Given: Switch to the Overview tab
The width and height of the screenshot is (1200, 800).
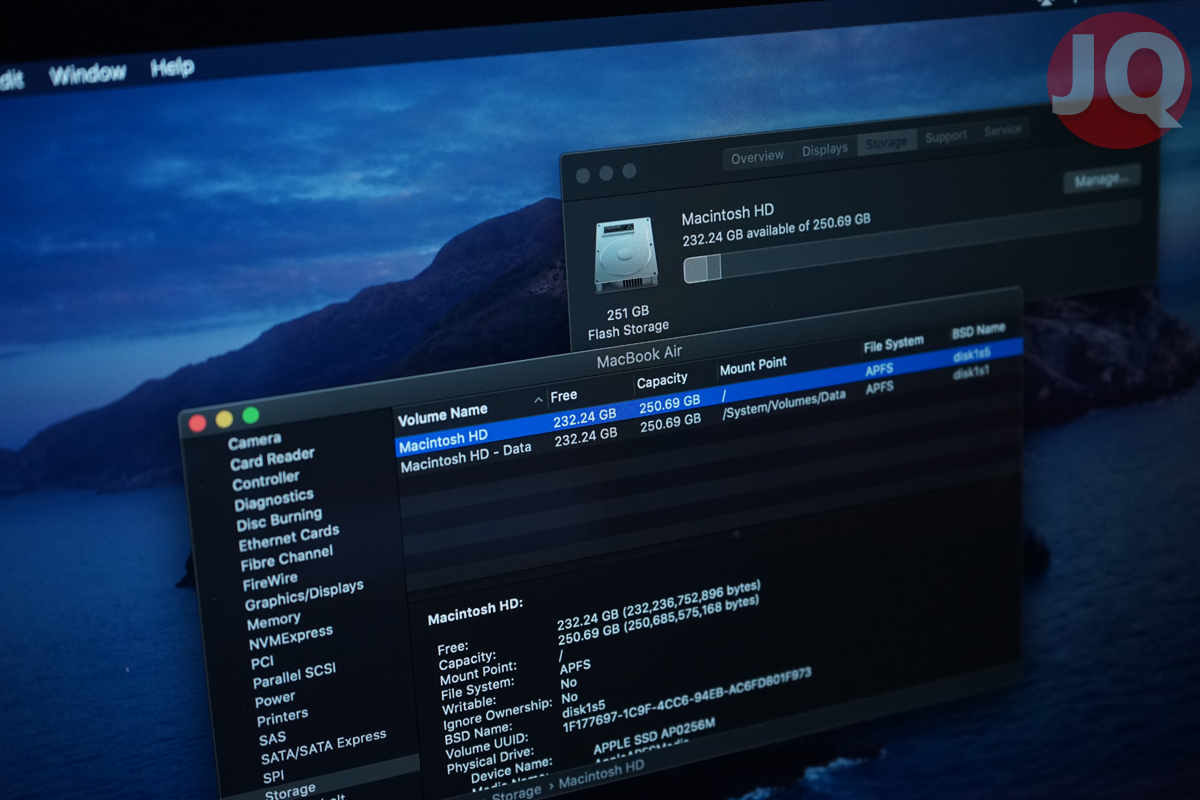Looking at the screenshot, I should (x=757, y=157).
